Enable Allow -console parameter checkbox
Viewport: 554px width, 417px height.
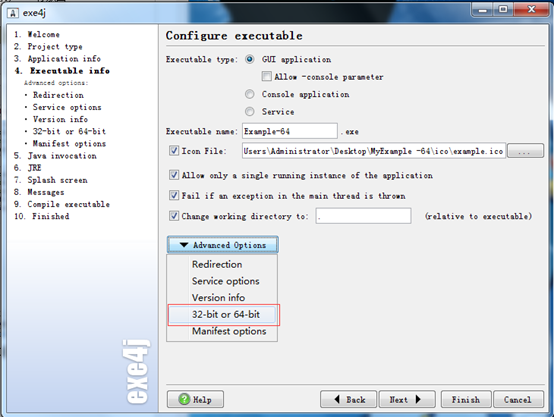coord(266,76)
